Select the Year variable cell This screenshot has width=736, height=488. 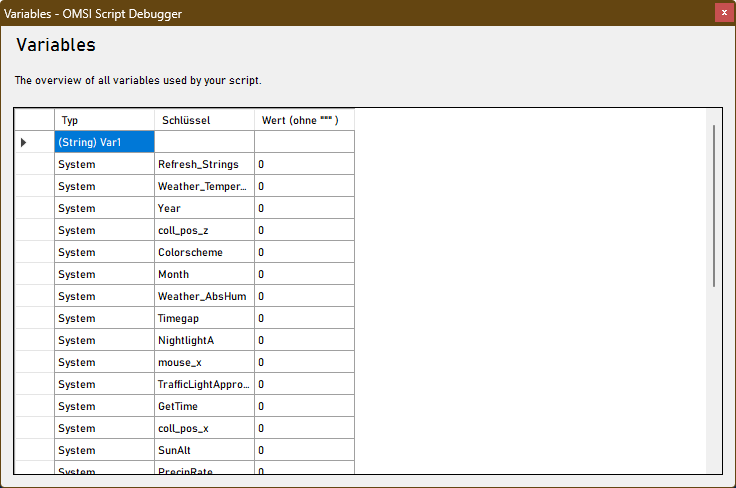click(204, 209)
